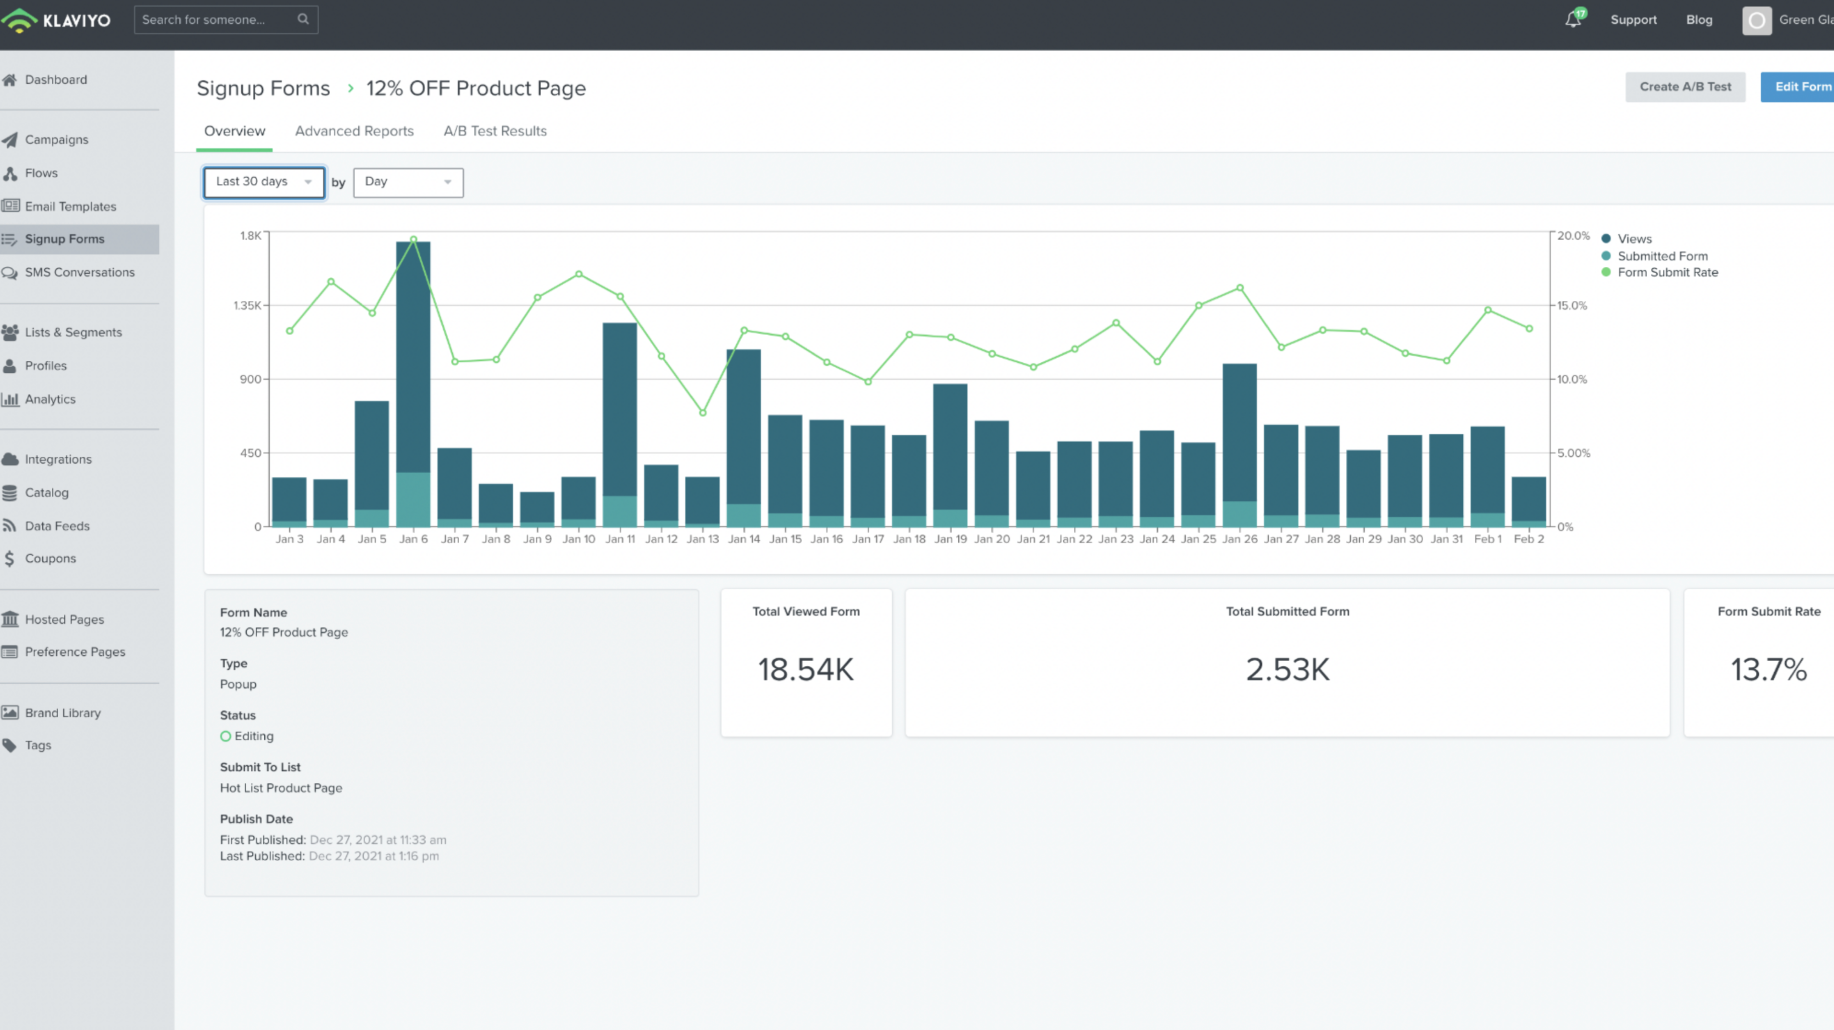Click the Coupons dollar sign icon
Image resolution: width=1834 pixels, height=1030 pixels.
[10, 559]
